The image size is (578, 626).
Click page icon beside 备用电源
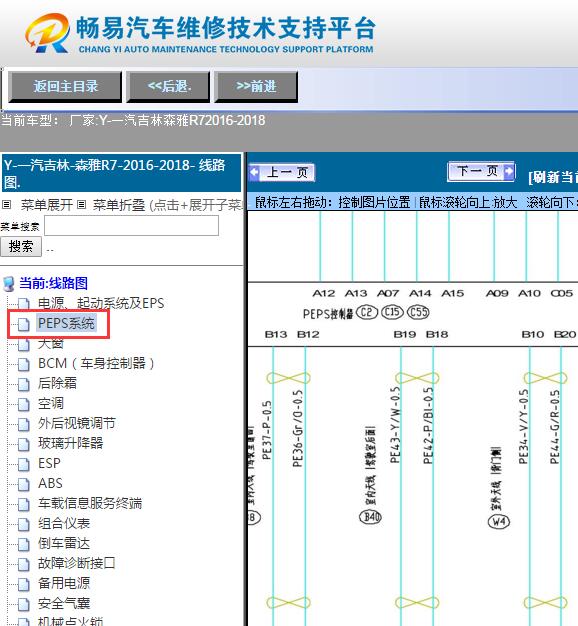24,584
